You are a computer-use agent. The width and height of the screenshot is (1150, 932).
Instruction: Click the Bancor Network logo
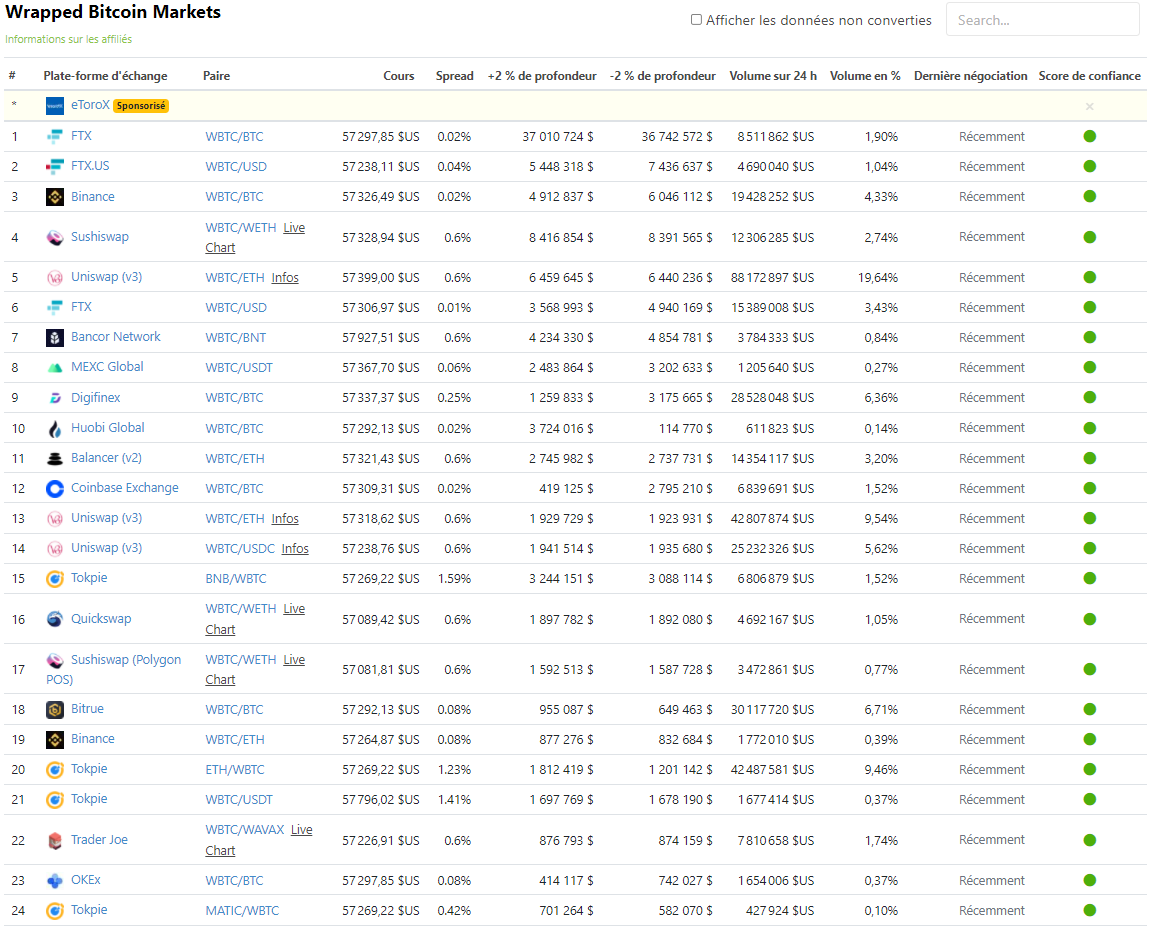tap(54, 337)
